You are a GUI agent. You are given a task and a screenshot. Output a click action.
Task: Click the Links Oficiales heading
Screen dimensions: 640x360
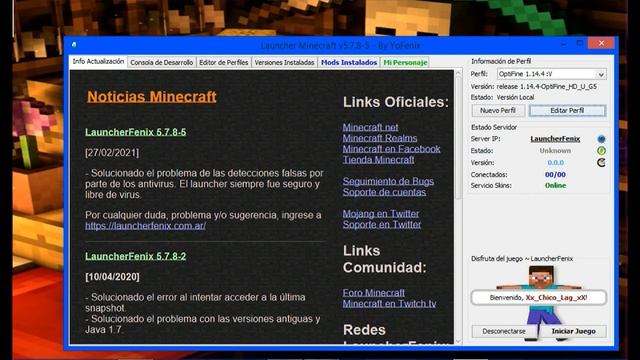396,102
